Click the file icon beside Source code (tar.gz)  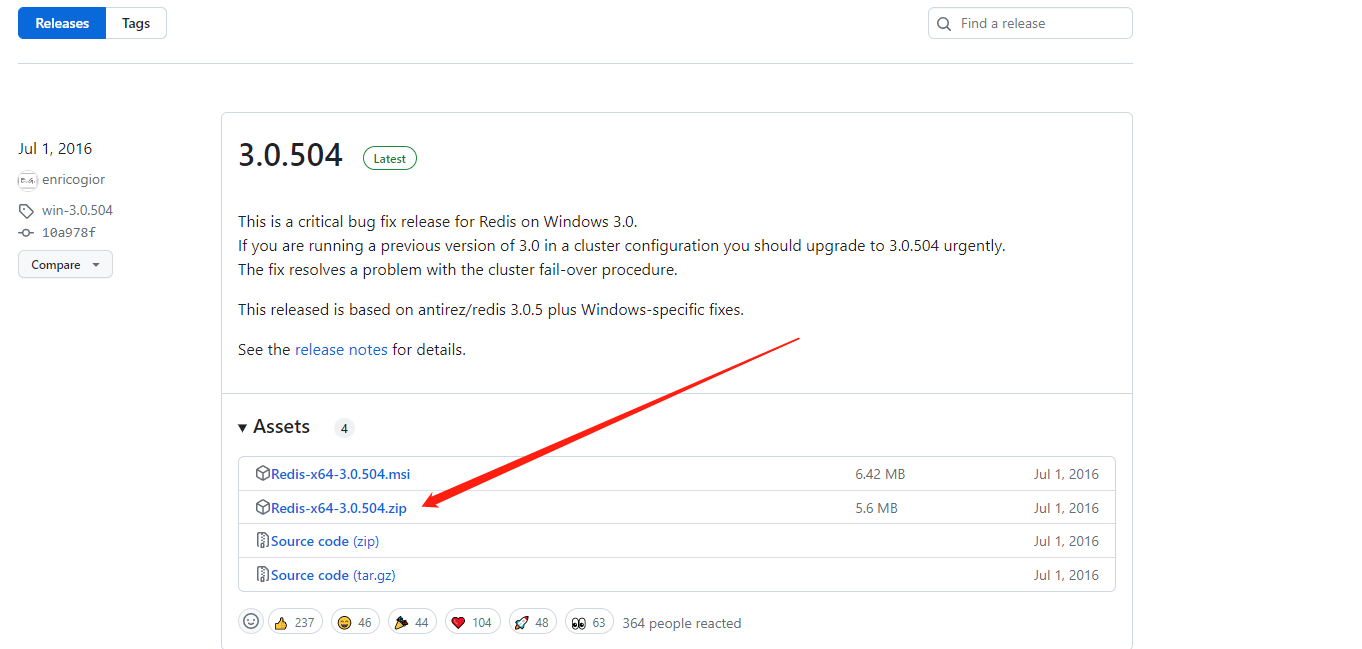tap(262, 574)
